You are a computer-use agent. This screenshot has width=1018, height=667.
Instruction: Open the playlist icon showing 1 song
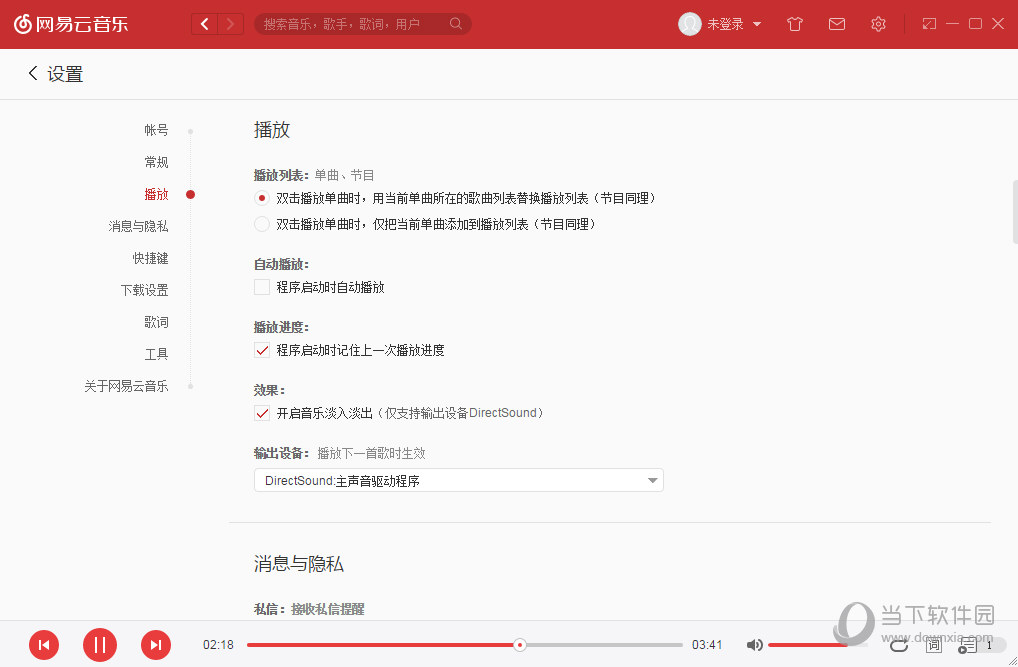(x=967, y=645)
